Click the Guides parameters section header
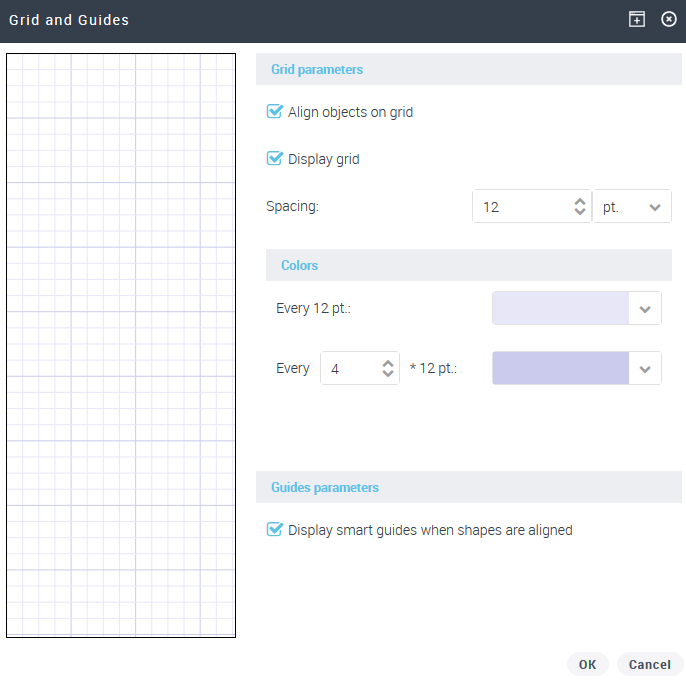 pos(325,487)
